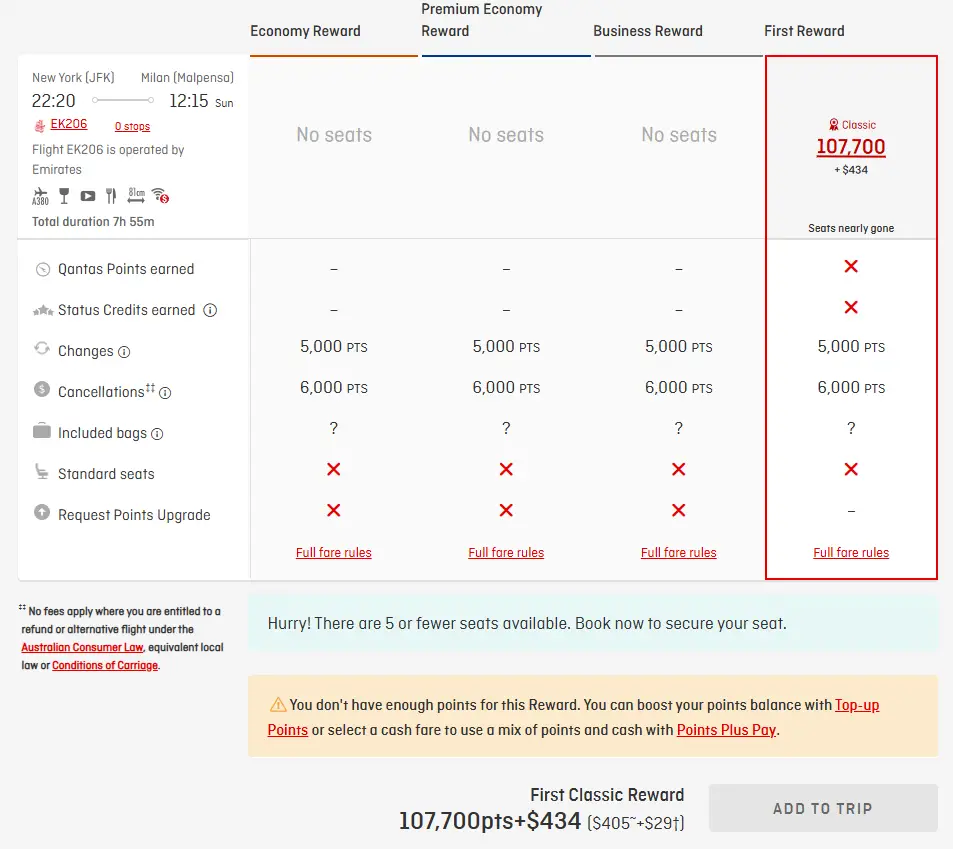Click the Emirates airline logo icon
This screenshot has width=953, height=849.
[x=40, y=126]
